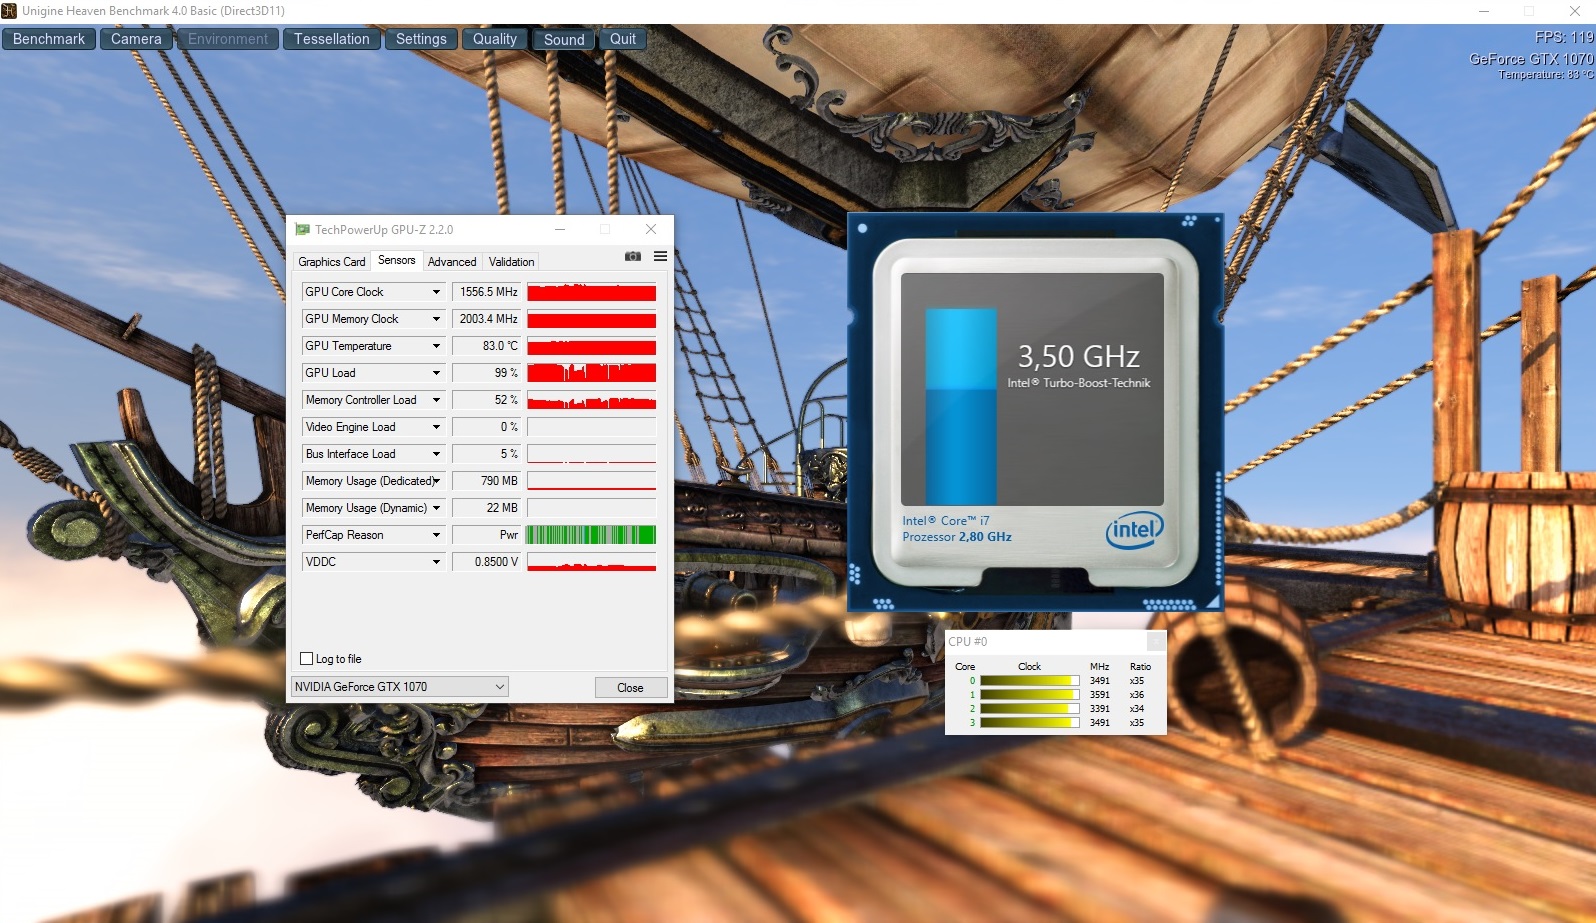The width and height of the screenshot is (1596, 923).
Task: Click the GPU-Z screenshot camera icon
Action: [633, 257]
